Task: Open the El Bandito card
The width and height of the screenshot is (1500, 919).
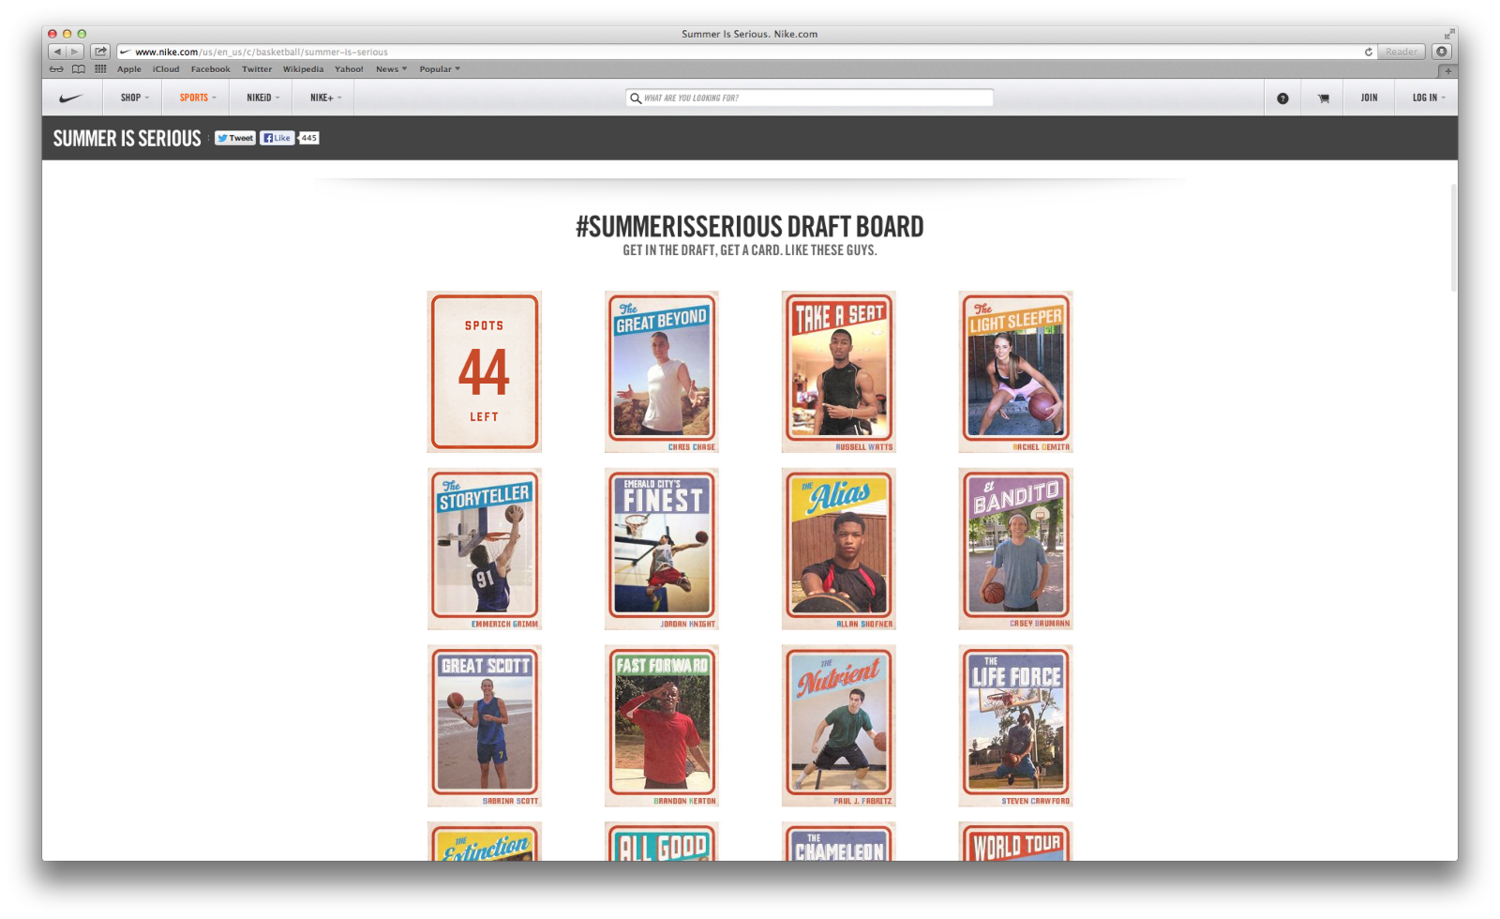Action: click(x=1015, y=549)
